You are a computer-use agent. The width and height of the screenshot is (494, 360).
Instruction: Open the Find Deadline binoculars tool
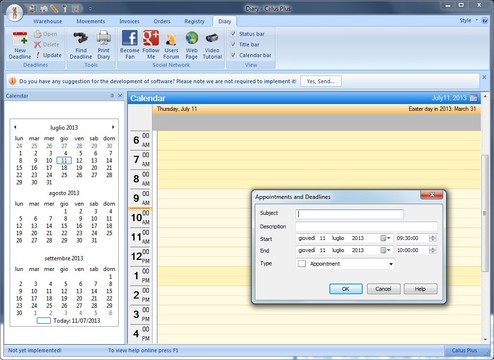point(81,38)
